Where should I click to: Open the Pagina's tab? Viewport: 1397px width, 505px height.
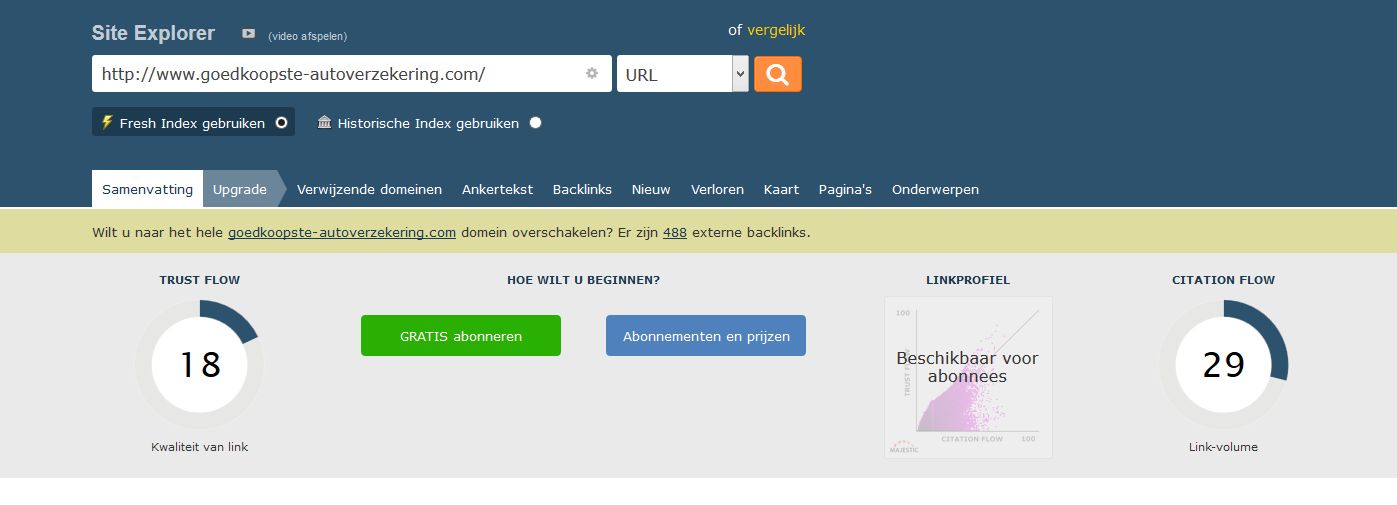click(845, 189)
